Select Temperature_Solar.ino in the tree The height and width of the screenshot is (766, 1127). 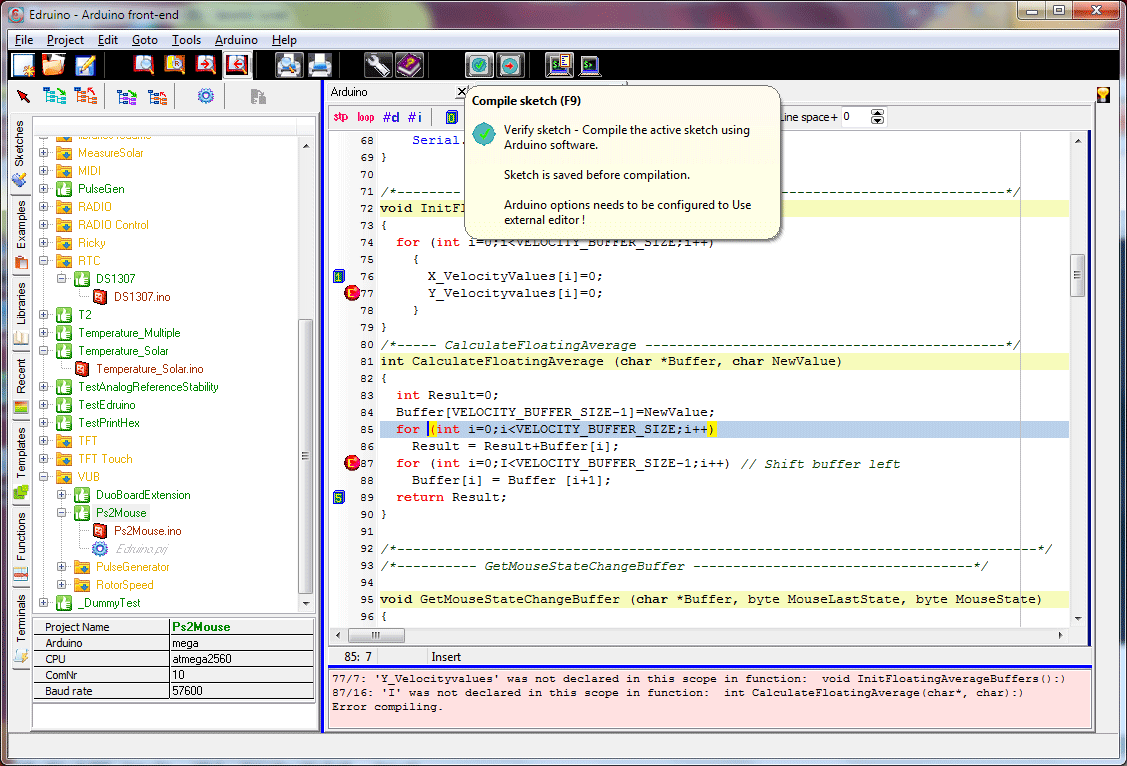coord(150,369)
